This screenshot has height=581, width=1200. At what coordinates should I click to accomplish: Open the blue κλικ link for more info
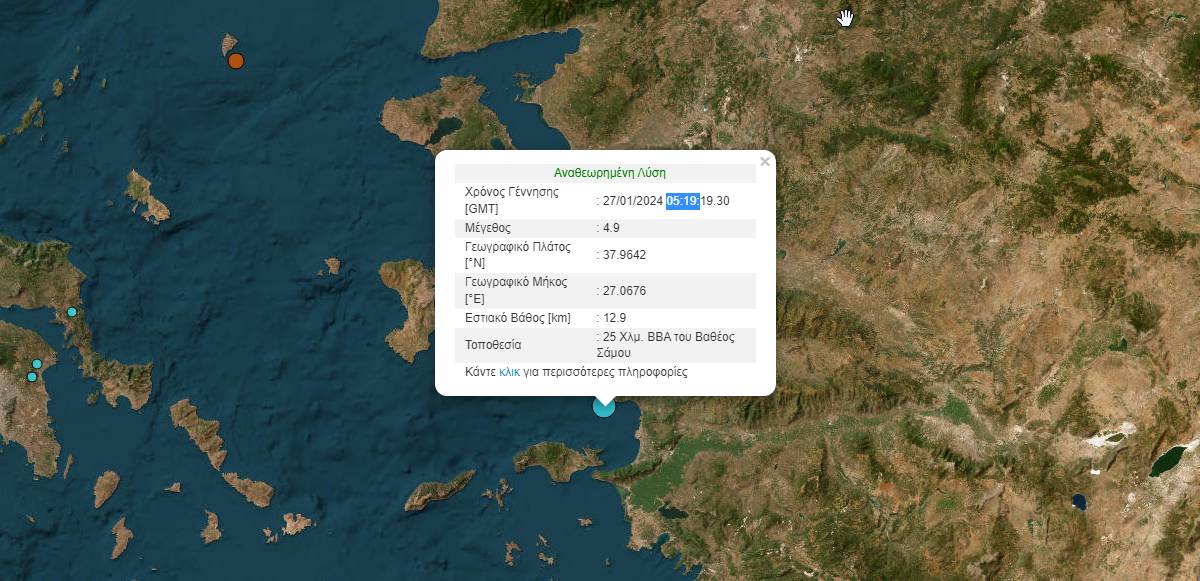(510, 372)
